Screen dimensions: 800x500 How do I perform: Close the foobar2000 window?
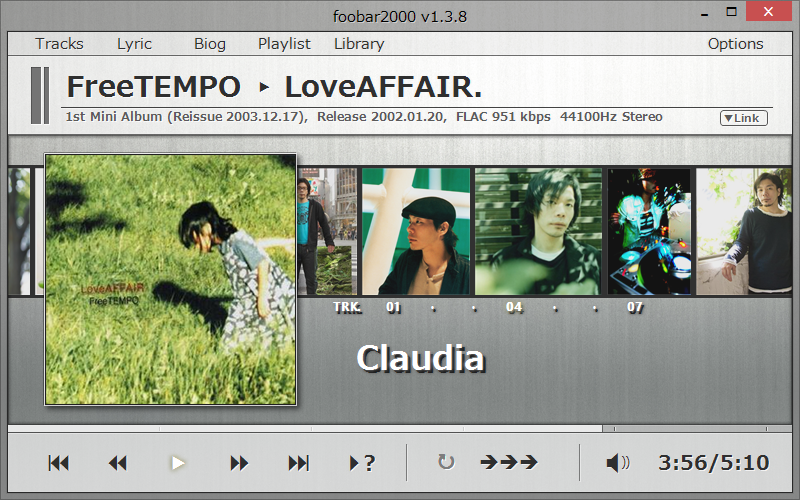769,12
